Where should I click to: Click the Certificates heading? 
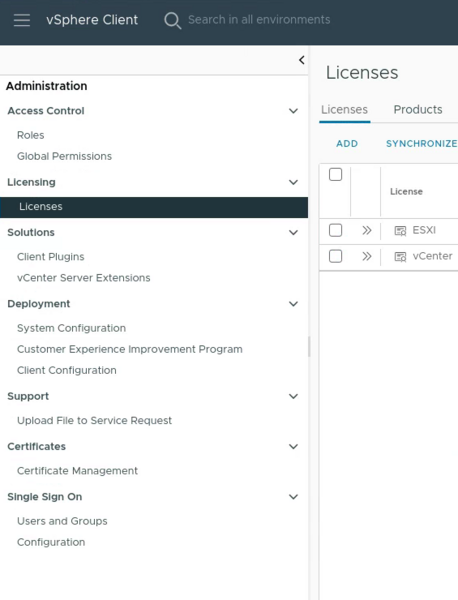point(36,447)
